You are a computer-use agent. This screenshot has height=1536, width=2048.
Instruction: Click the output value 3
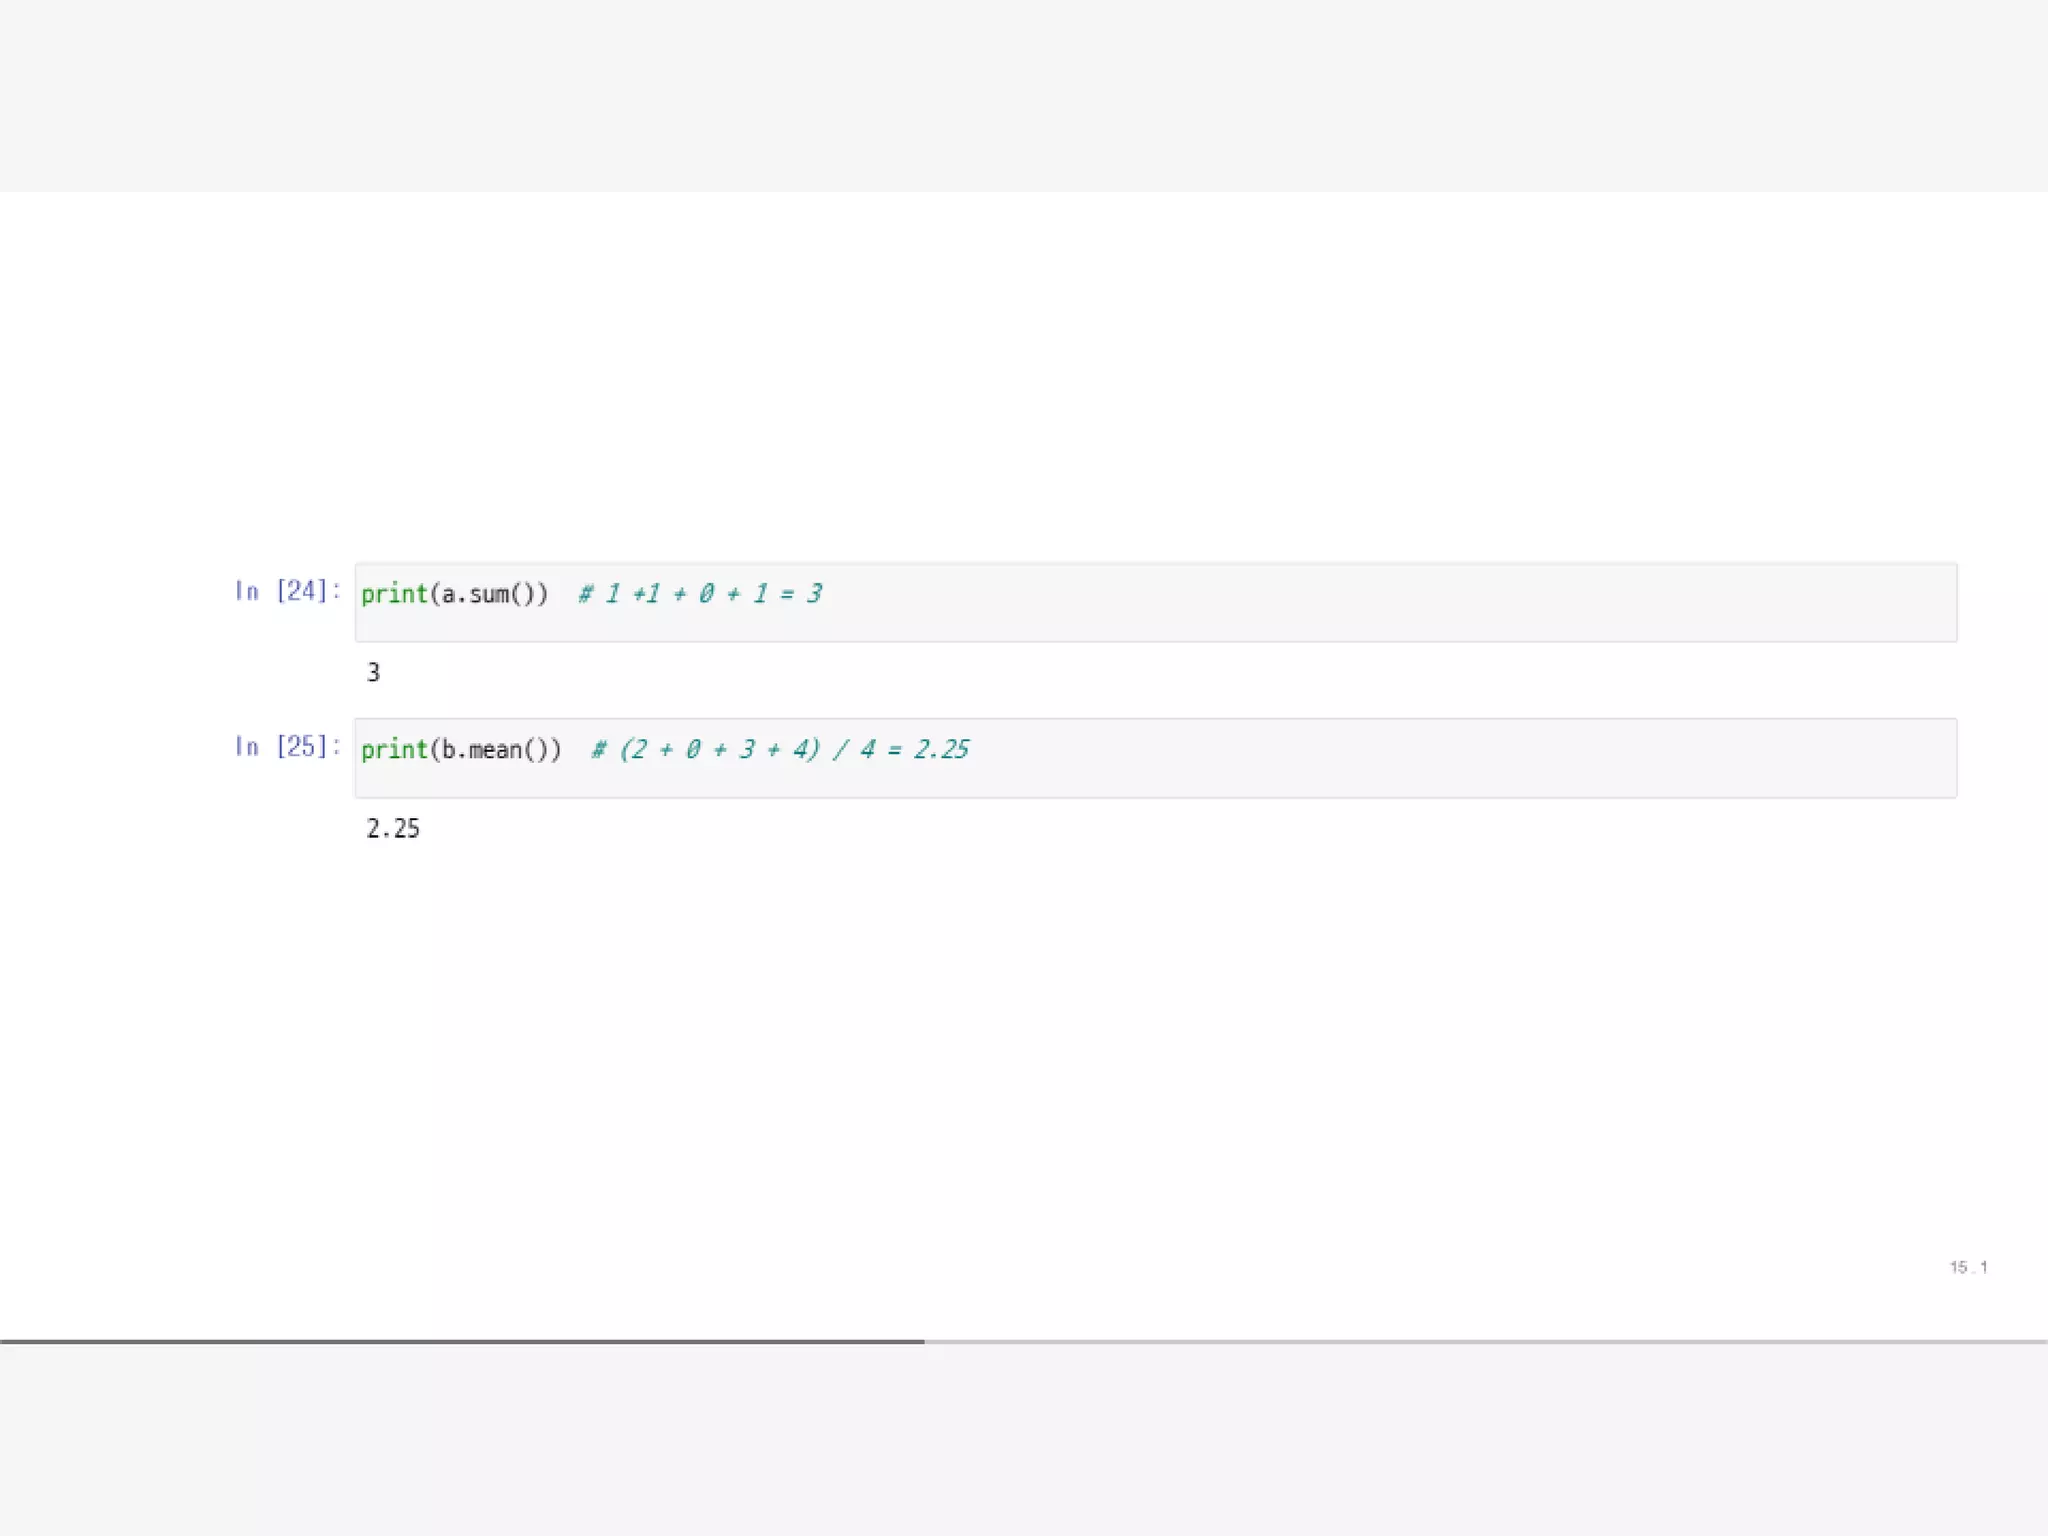click(373, 673)
